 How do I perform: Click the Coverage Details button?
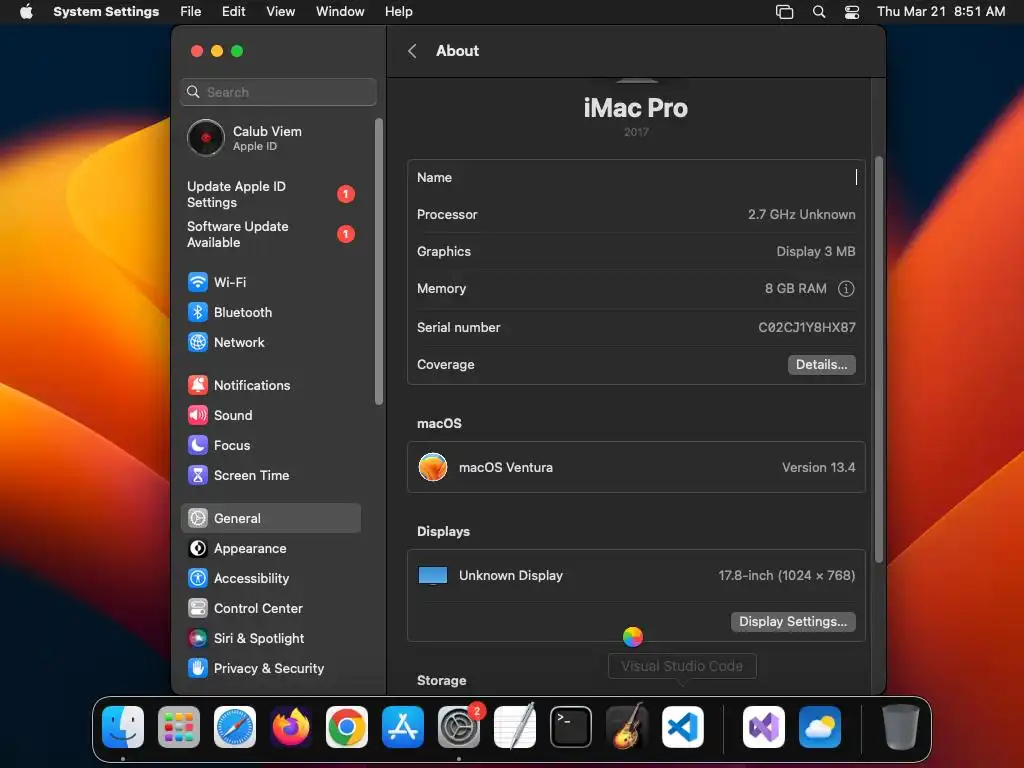(822, 364)
